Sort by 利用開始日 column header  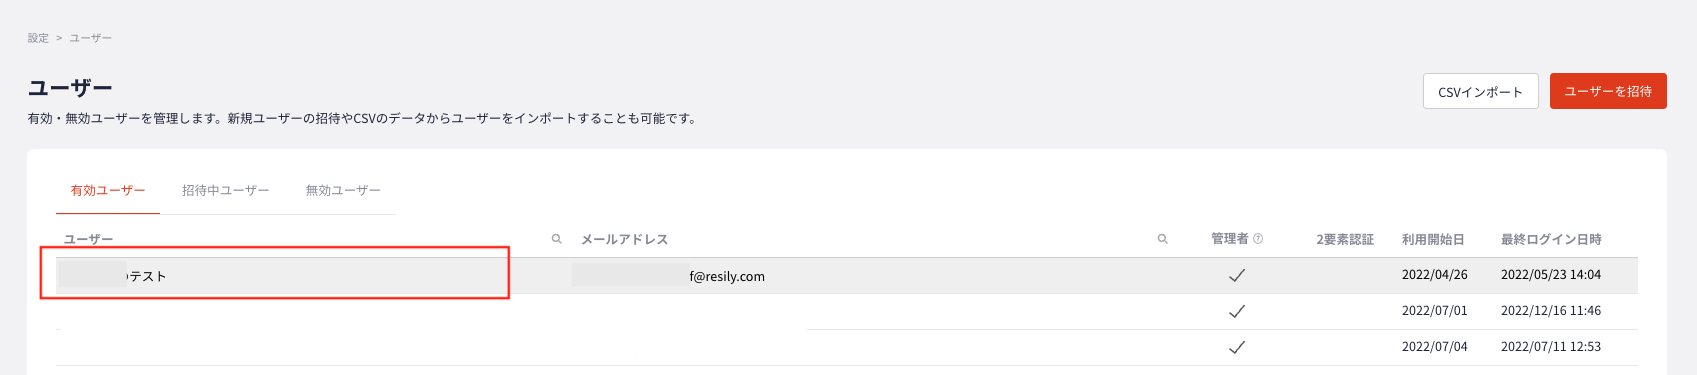tap(1433, 239)
